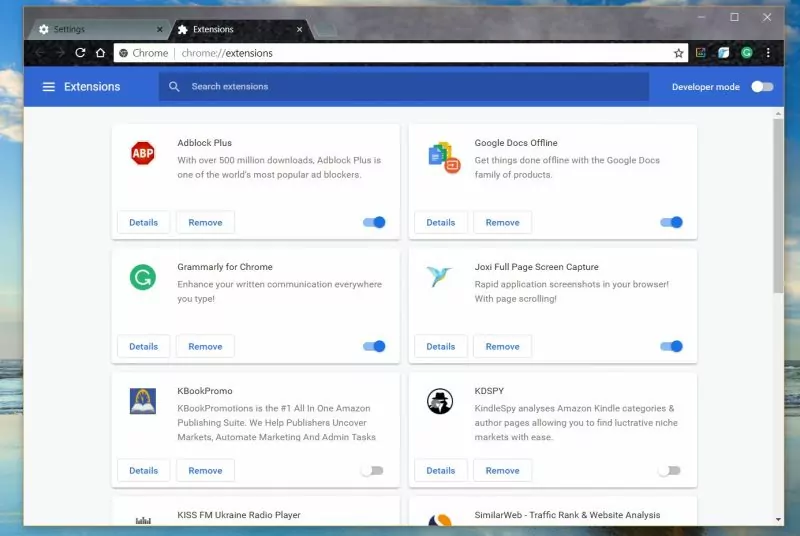This screenshot has height=536, width=800.
Task: Close the Extensions tab
Action: tap(299, 30)
